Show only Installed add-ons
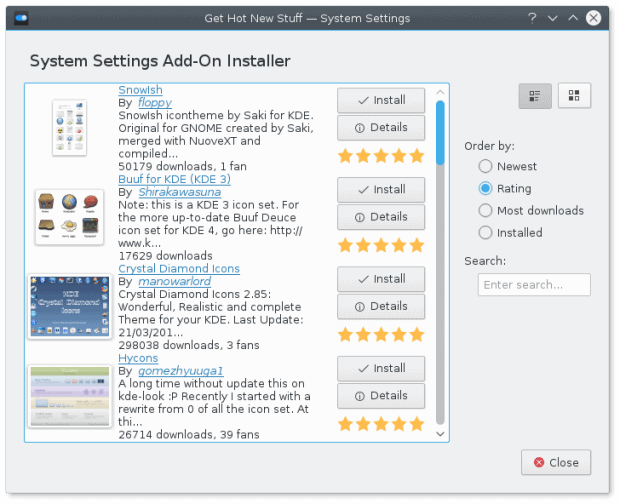This screenshot has height=504, width=620. (510, 233)
